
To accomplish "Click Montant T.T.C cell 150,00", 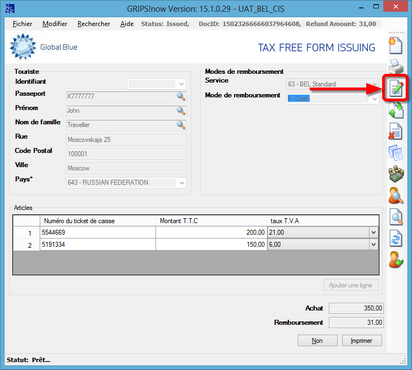I will click(x=211, y=244).
